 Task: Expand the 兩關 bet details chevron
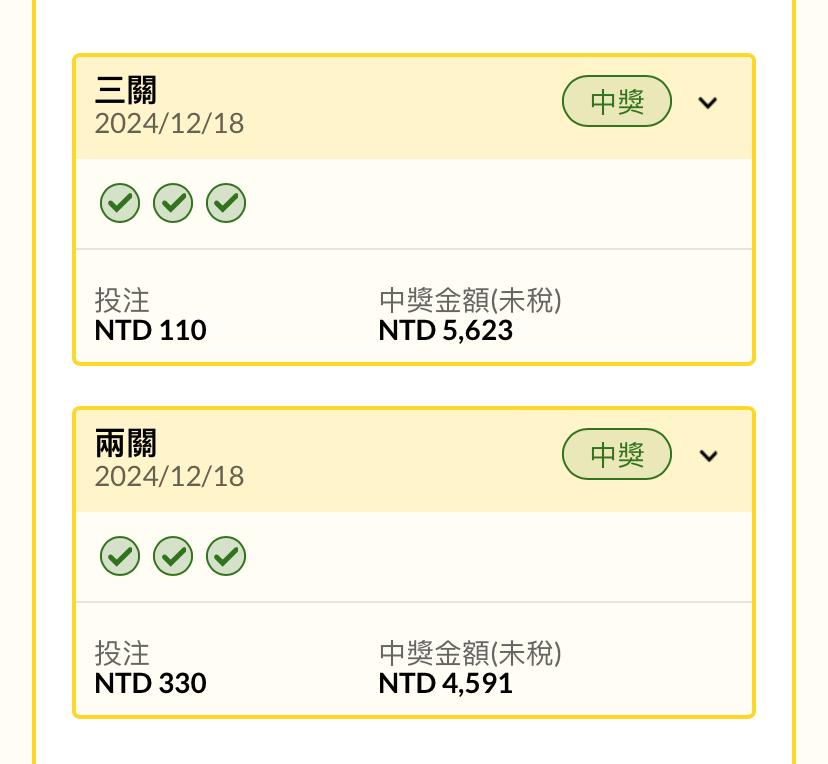click(x=708, y=455)
